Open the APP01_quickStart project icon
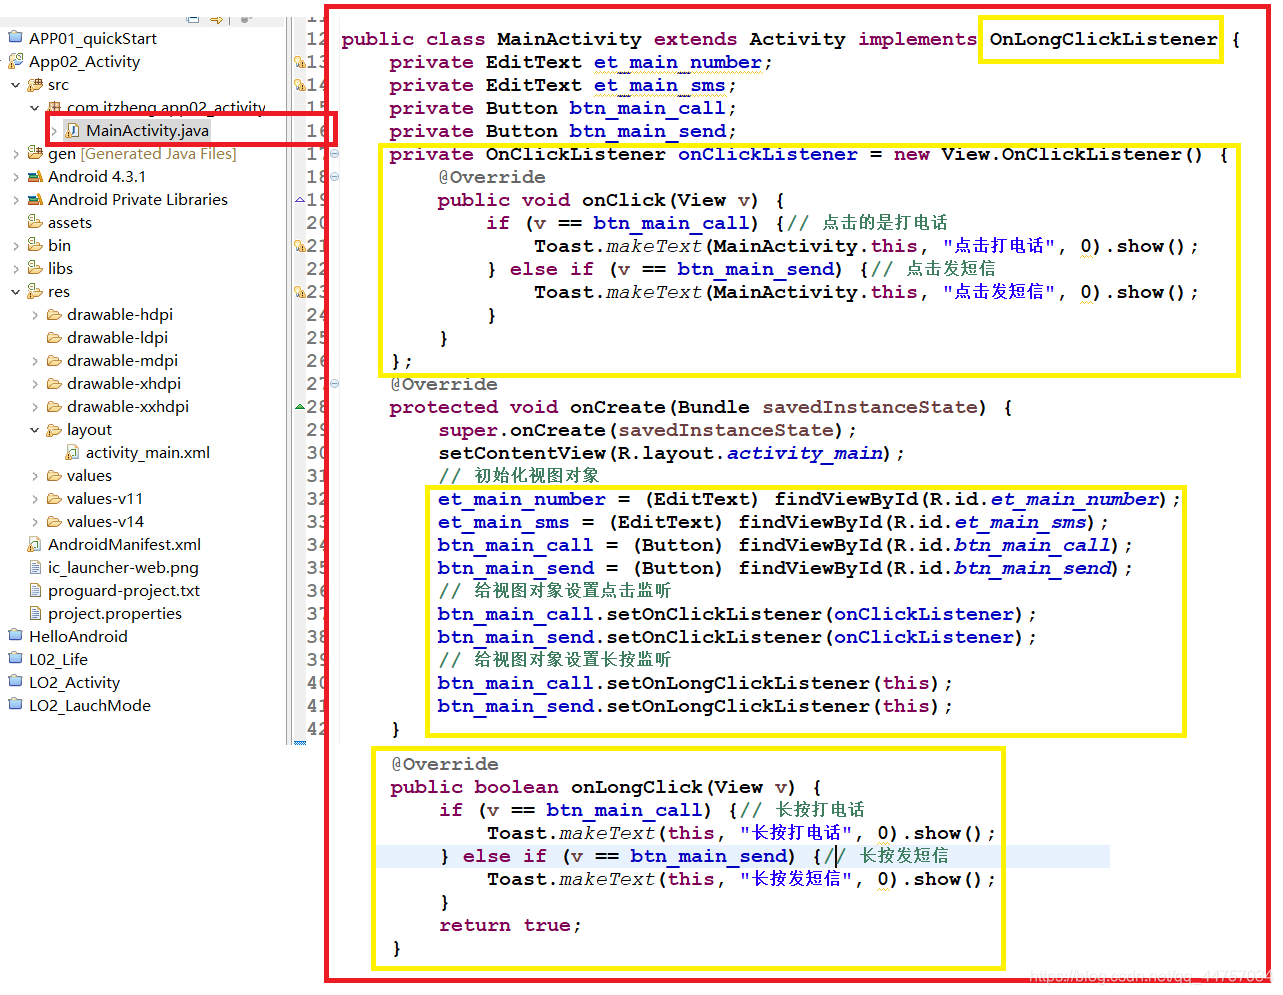 click(x=15, y=38)
